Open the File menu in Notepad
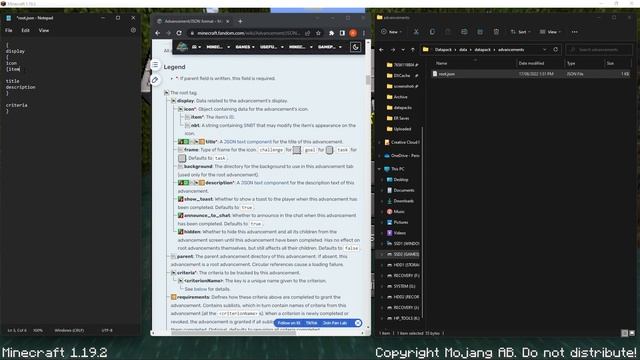 (9, 30)
